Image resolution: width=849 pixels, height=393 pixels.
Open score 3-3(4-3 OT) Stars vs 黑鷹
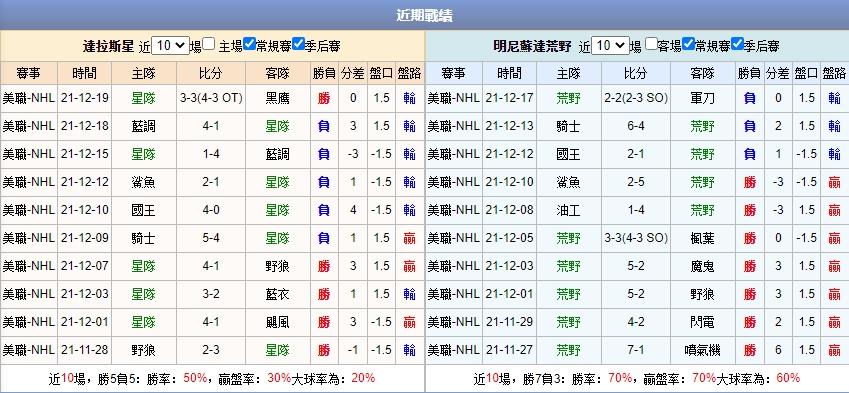211,98
